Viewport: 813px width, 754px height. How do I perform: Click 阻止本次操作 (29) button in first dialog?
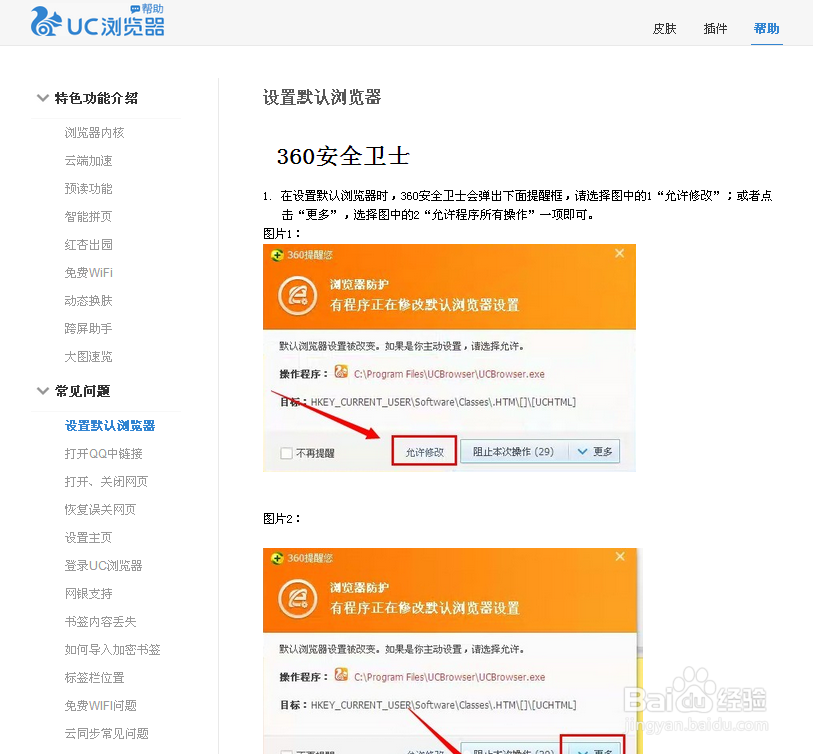513,452
